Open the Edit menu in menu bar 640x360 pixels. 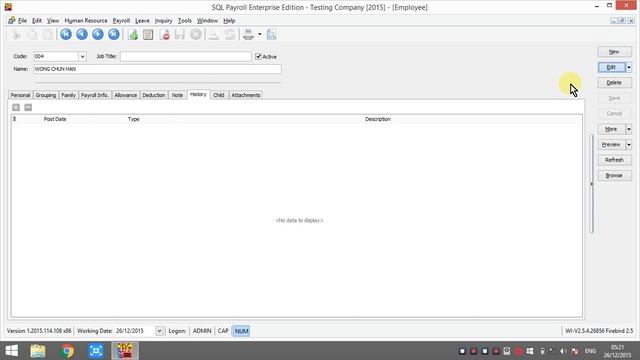(x=37, y=20)
